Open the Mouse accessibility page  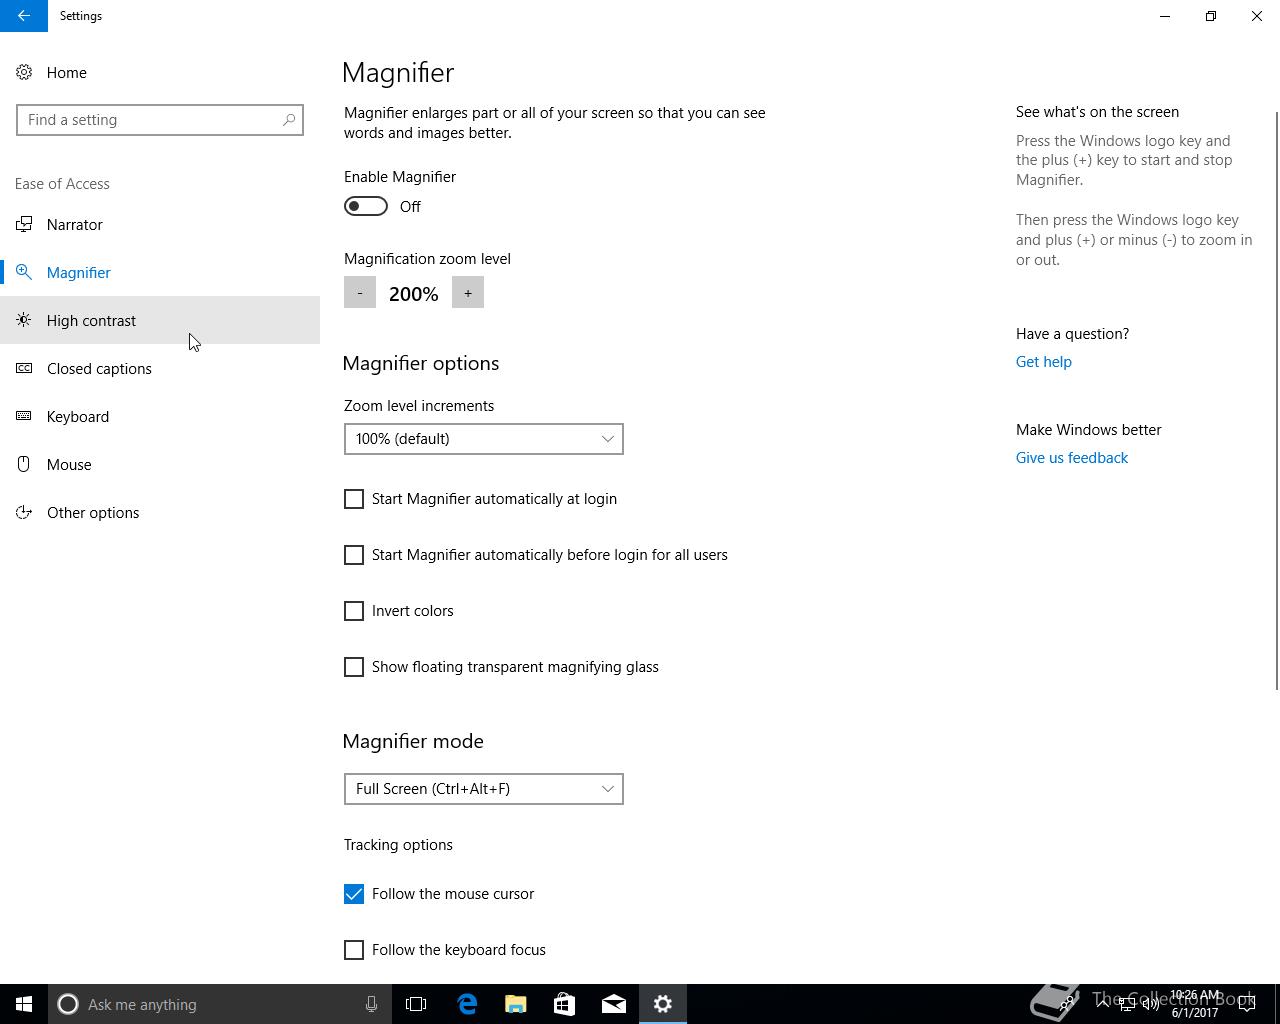point(160,465)
